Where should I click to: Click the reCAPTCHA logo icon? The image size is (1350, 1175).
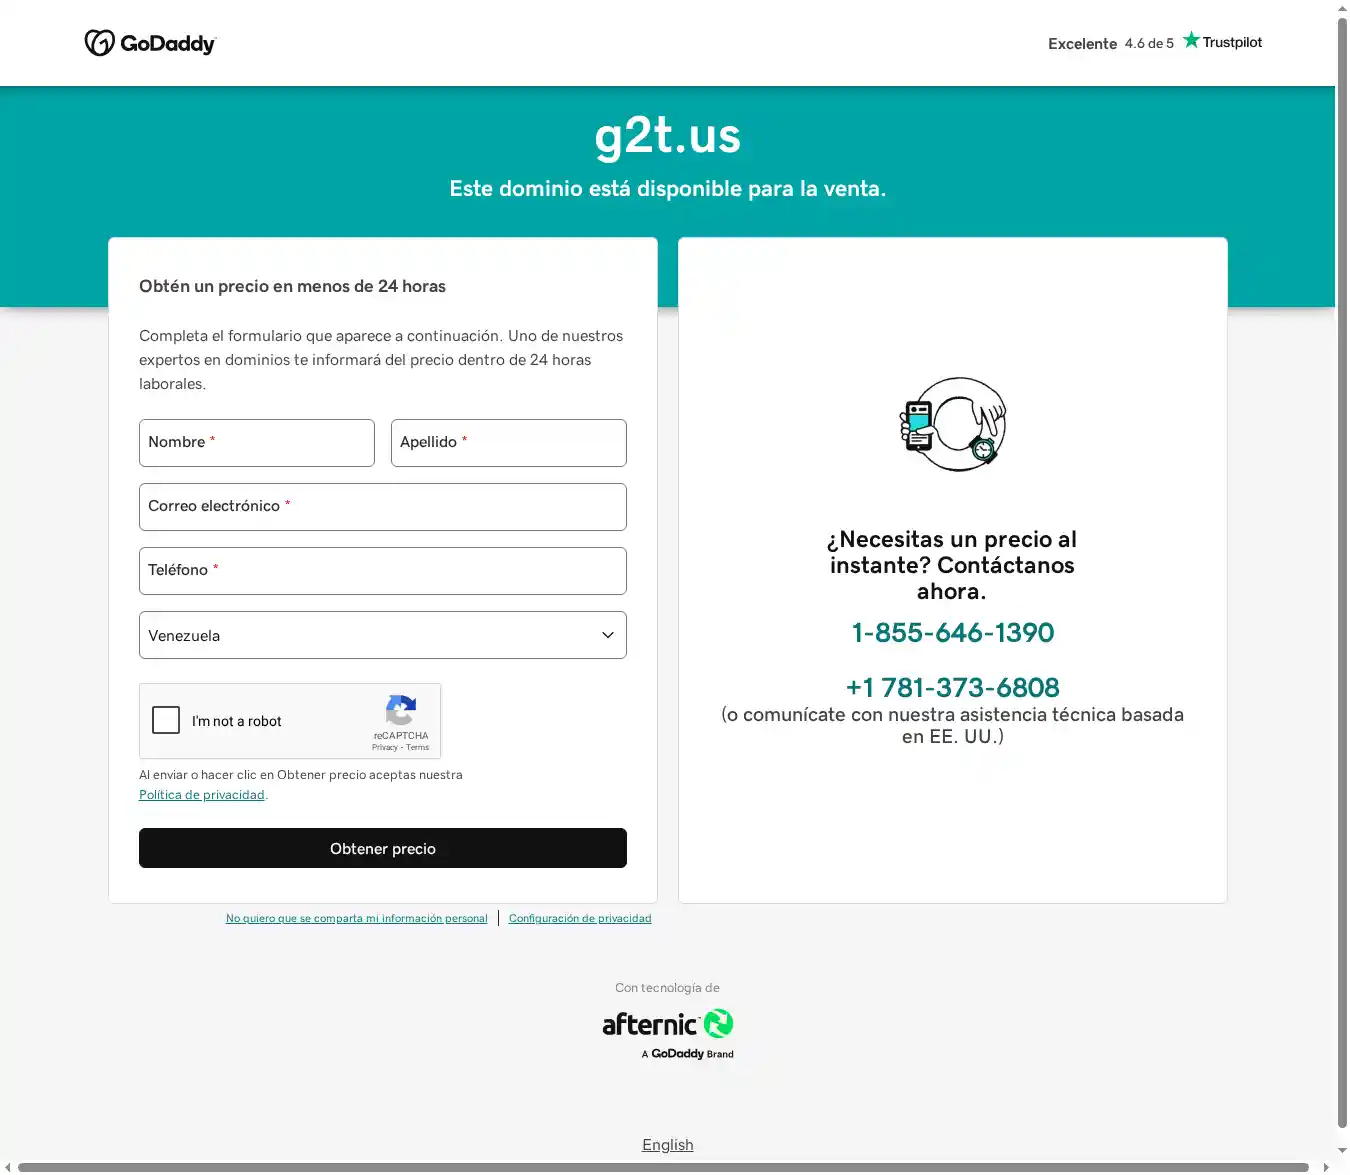click(x=401, y=710)
